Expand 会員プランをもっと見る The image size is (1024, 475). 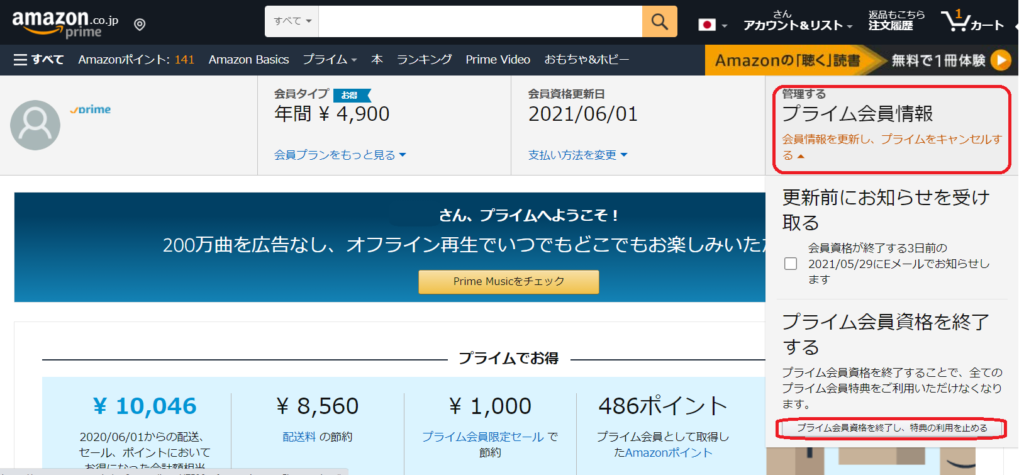pos(340,155)
